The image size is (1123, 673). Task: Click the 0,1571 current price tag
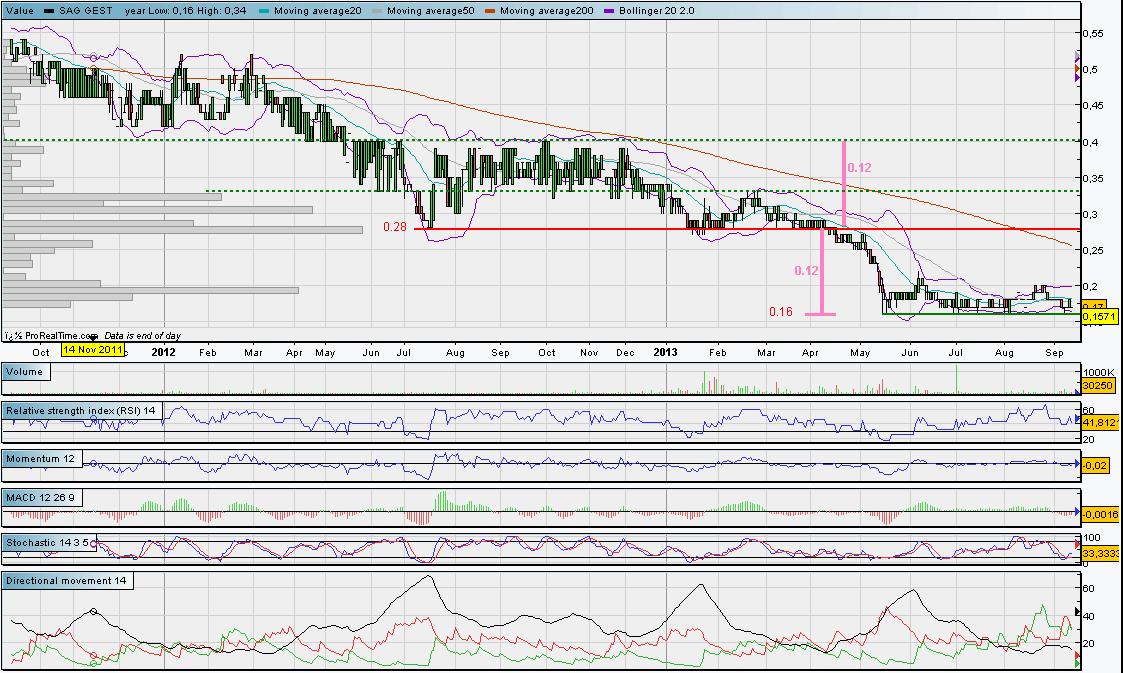(x=1099, y=317)
